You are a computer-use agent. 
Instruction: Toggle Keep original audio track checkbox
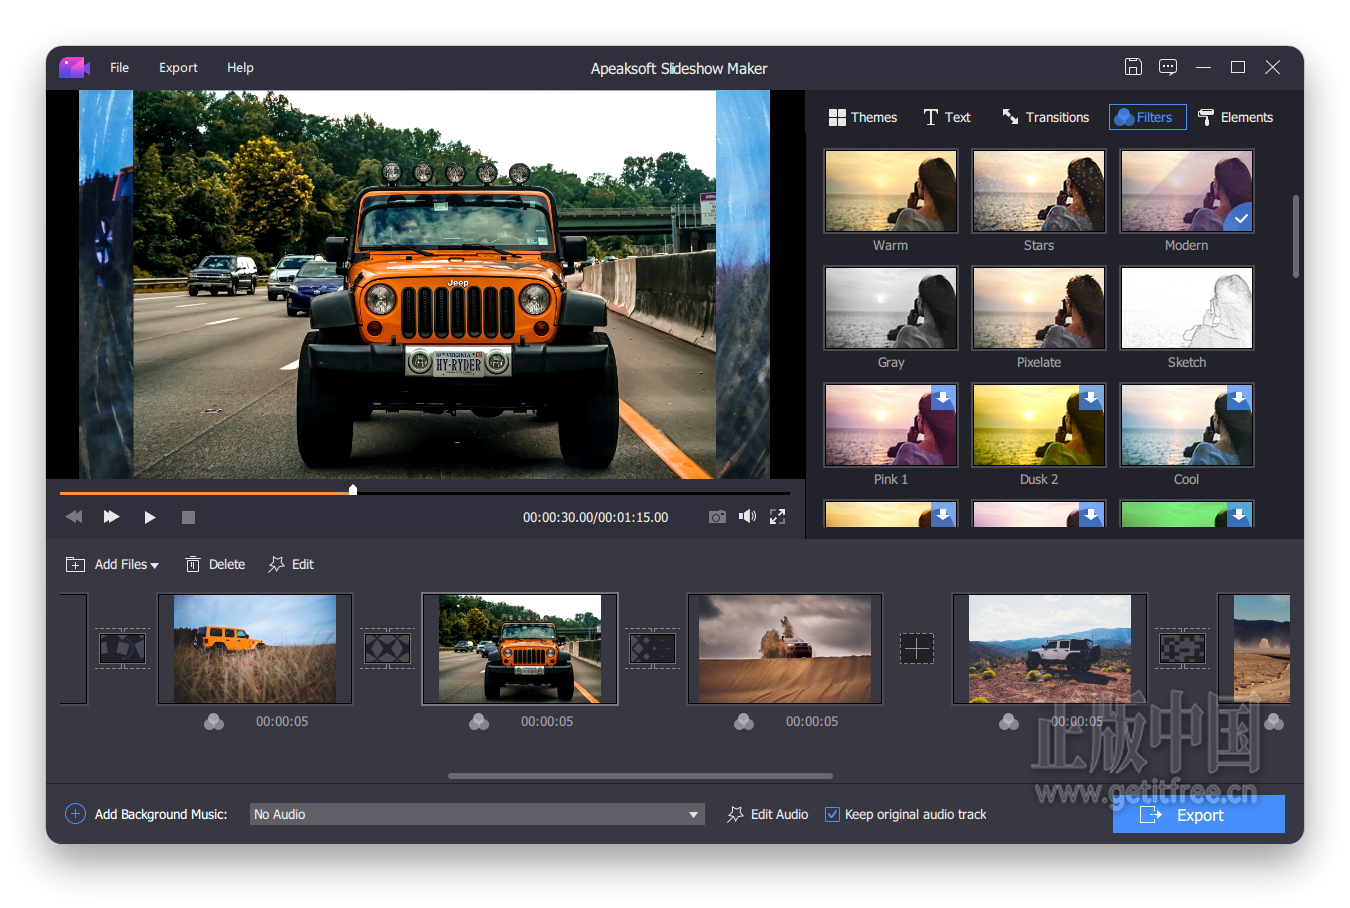pyautogui.click(x=832, y=814)
